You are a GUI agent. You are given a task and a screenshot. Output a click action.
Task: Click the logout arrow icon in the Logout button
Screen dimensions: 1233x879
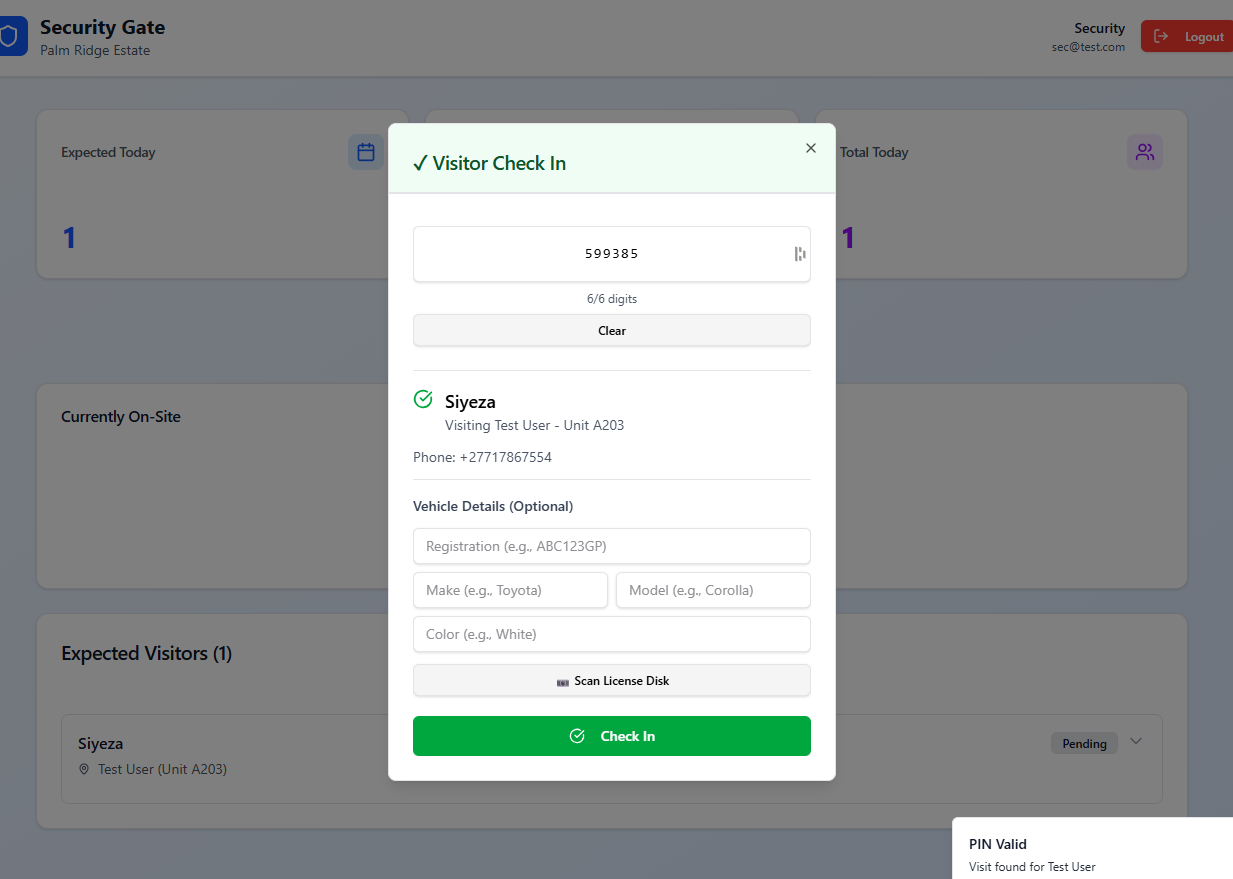[x=1161, y=35]
